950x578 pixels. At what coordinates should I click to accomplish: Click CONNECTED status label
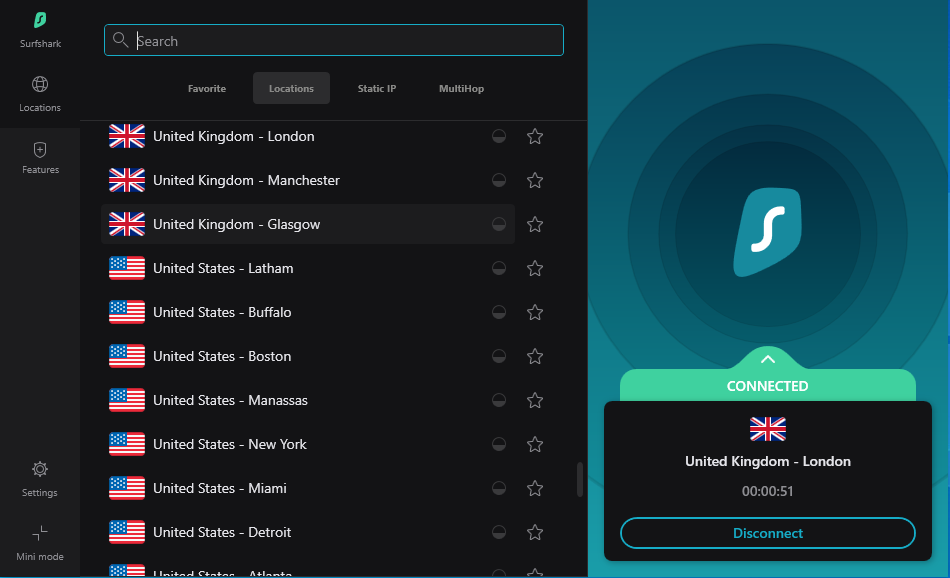coord(768,386)
